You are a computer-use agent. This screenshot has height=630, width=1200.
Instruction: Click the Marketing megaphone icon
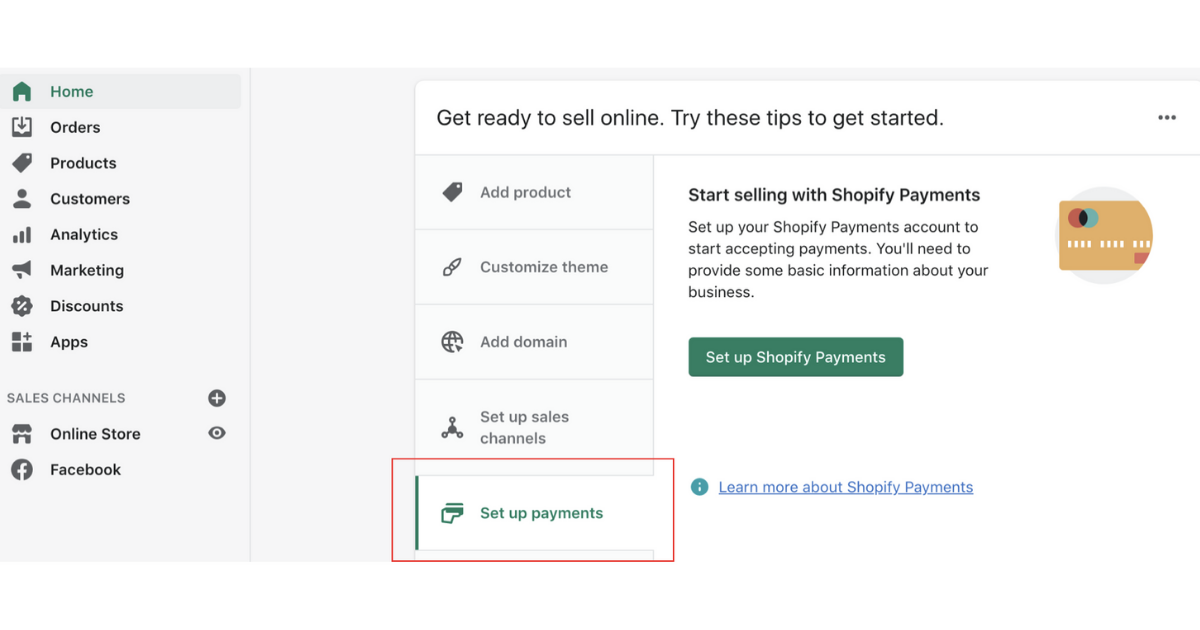22,270
